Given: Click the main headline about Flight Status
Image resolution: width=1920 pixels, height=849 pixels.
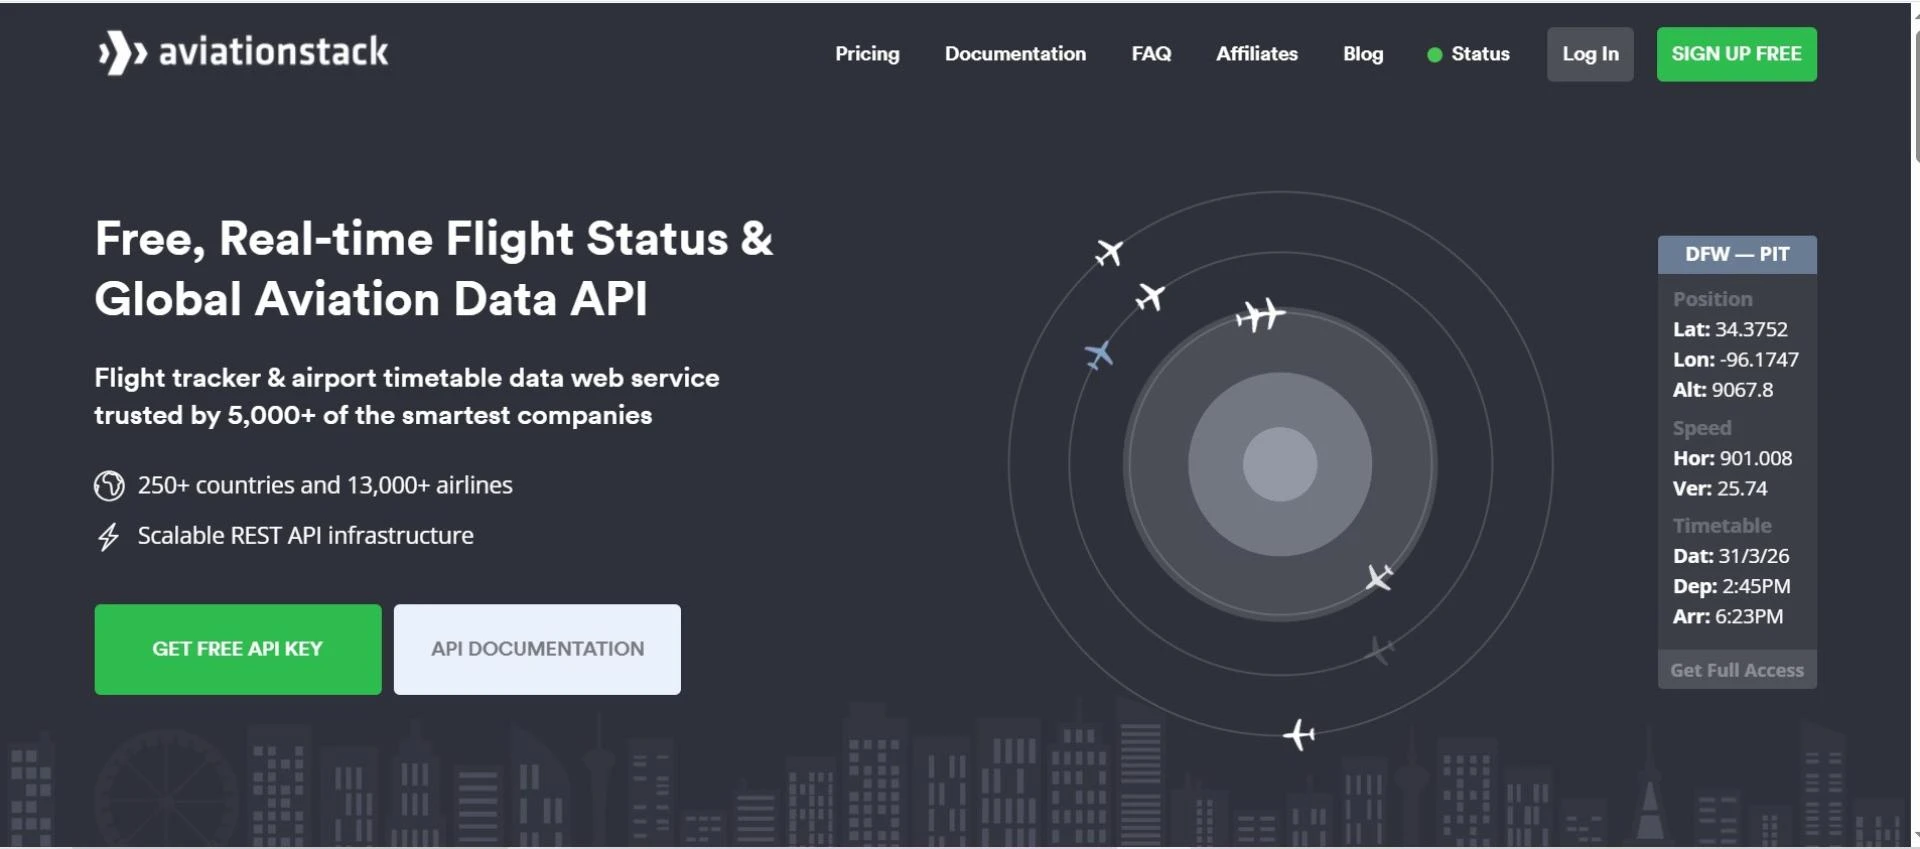Looking at the screenshot, I should (x=434, y=268).
